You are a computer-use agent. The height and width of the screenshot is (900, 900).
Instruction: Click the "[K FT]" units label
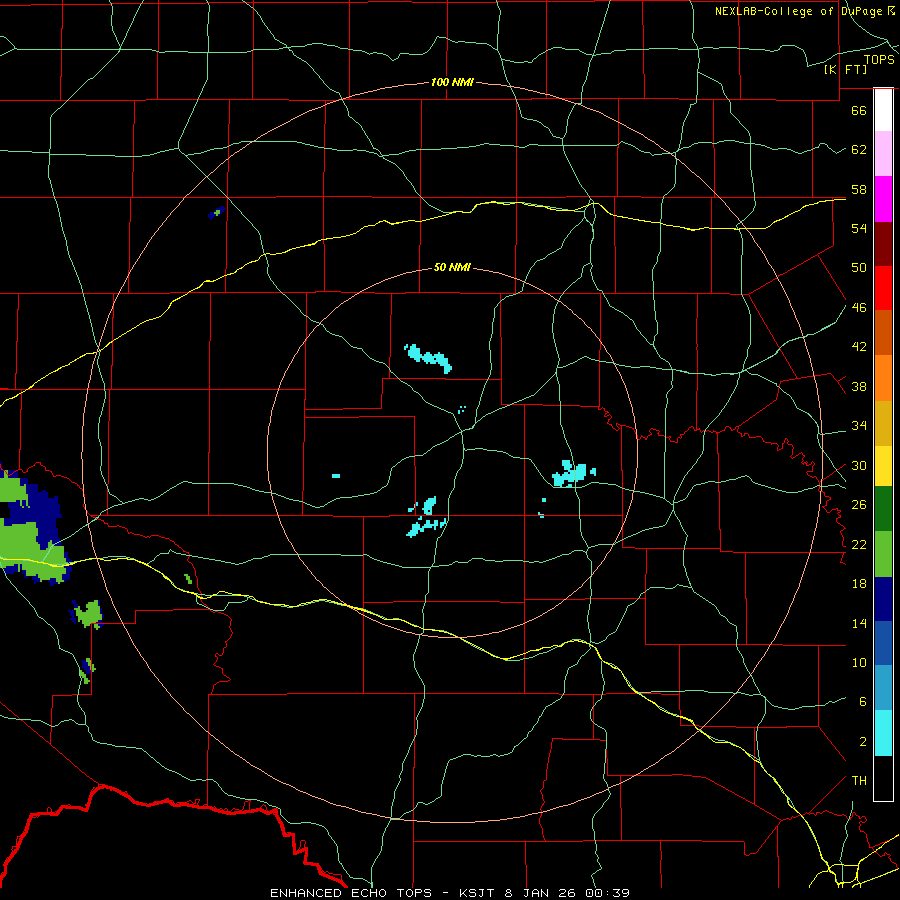pyautogui.click(x=845, y=70)
